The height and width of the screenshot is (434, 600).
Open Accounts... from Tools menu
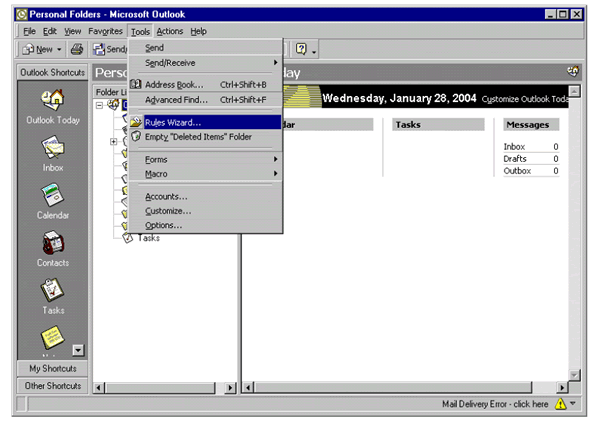[205, 196]
